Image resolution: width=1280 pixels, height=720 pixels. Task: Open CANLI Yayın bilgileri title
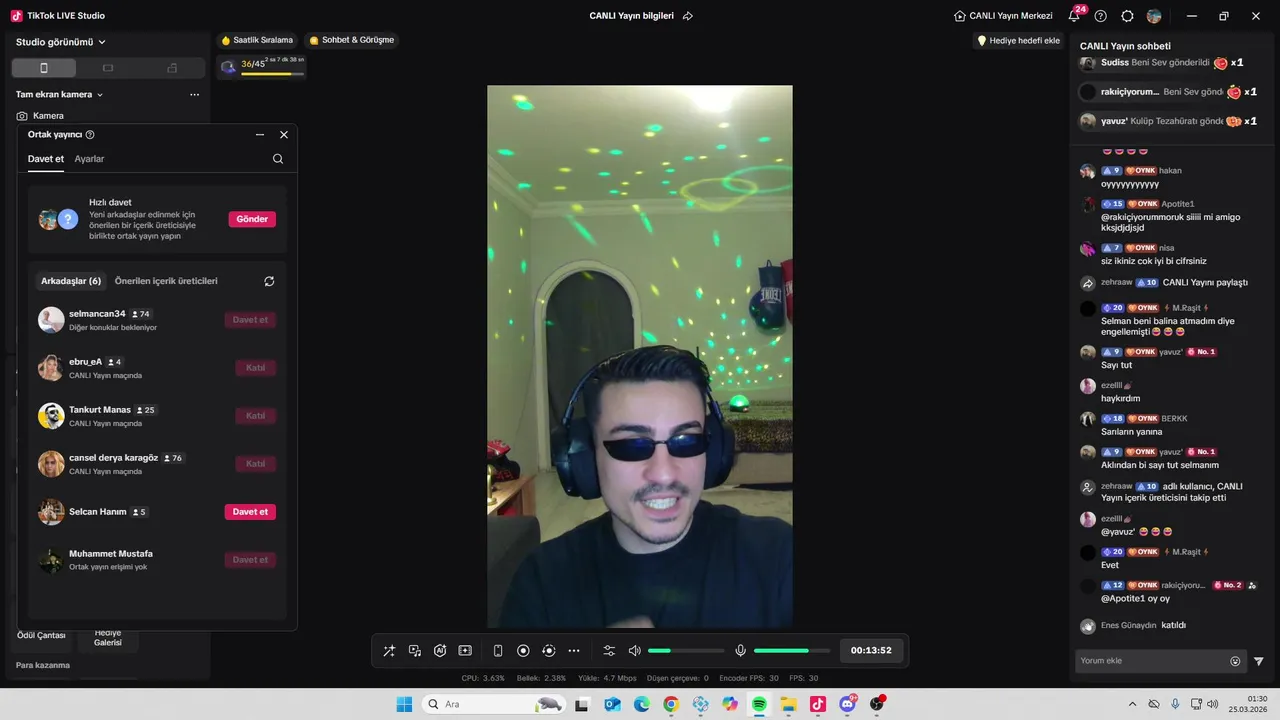(631, 16)
